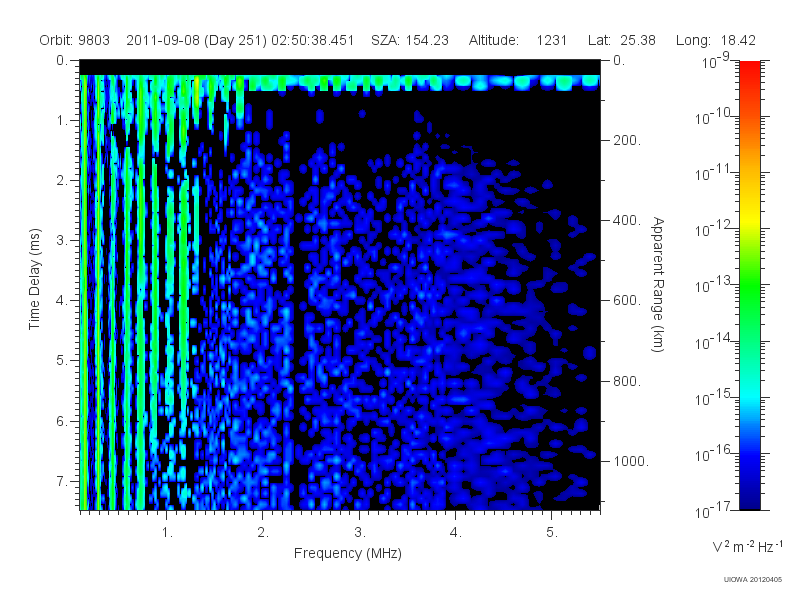Click the 'Altitude:' label

pyautogui.click(x=493, y=40)
